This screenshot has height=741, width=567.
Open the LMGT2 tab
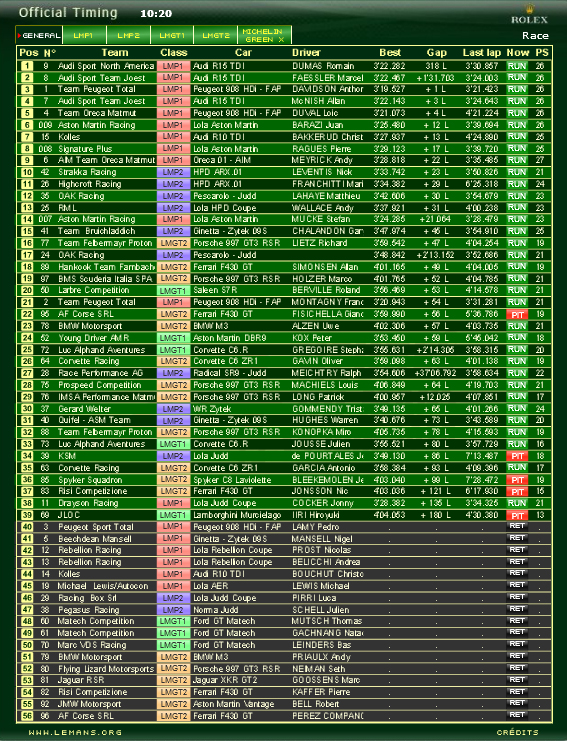[x=215, y=35]
